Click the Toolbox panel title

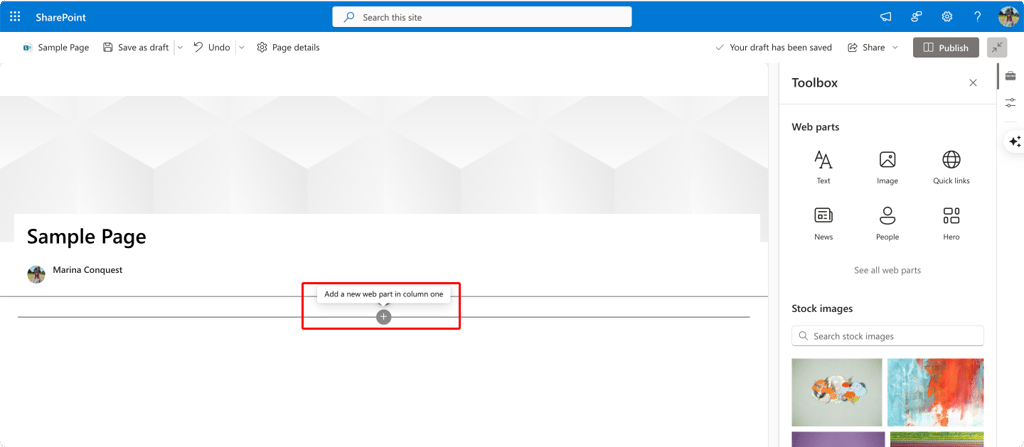click(814, 83)
